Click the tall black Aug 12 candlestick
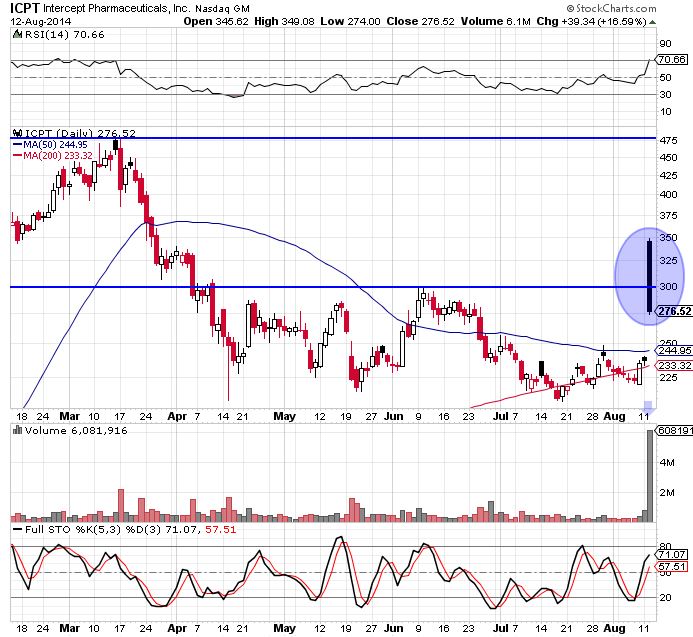The height and width of the screenshot is (637, 693). (x=649, y=276)
